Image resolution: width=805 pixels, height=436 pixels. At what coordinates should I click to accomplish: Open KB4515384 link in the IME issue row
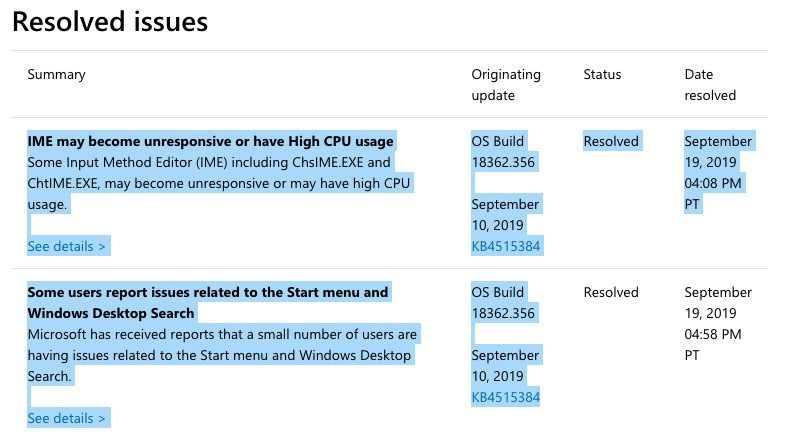pyautogui.click(x=506, y=246)
